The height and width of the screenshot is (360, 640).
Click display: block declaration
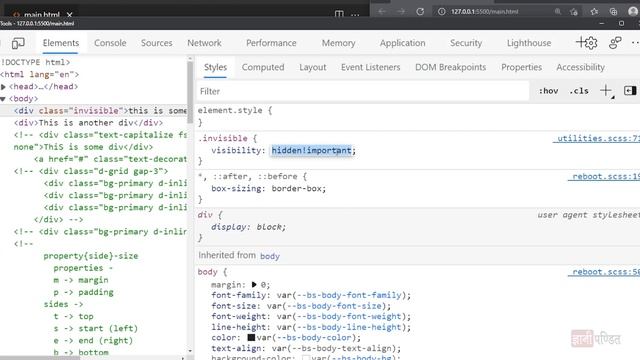pyautogui.click(x=249, y=227)
